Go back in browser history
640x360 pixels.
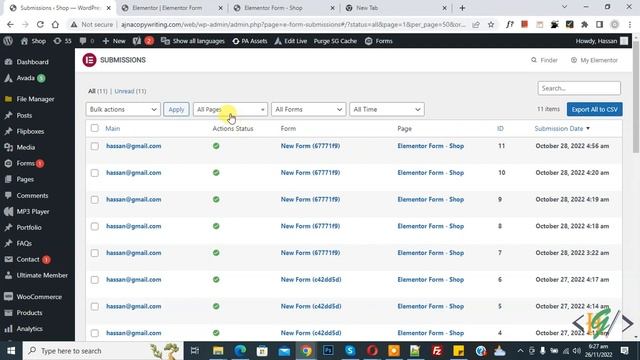(10, 24)
